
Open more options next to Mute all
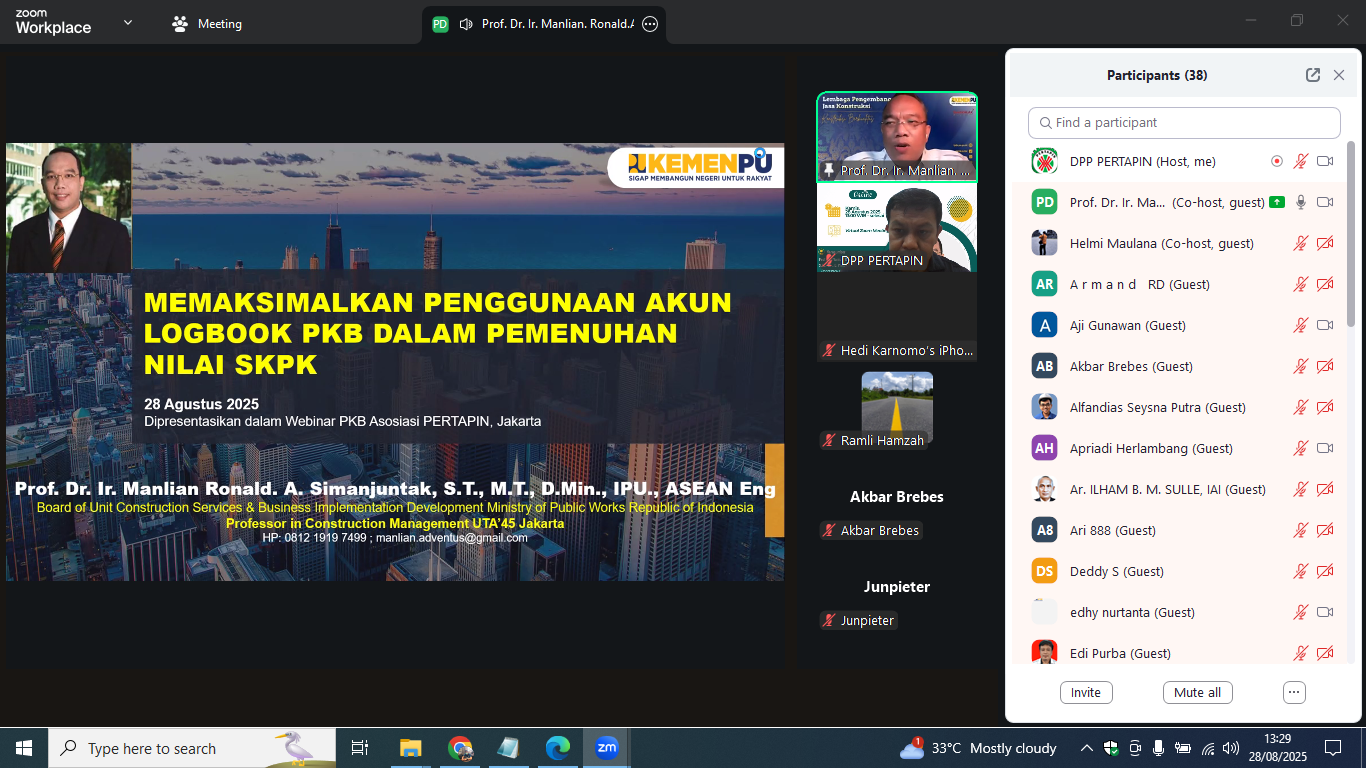pyautogui.click(x=1294, y=692)
